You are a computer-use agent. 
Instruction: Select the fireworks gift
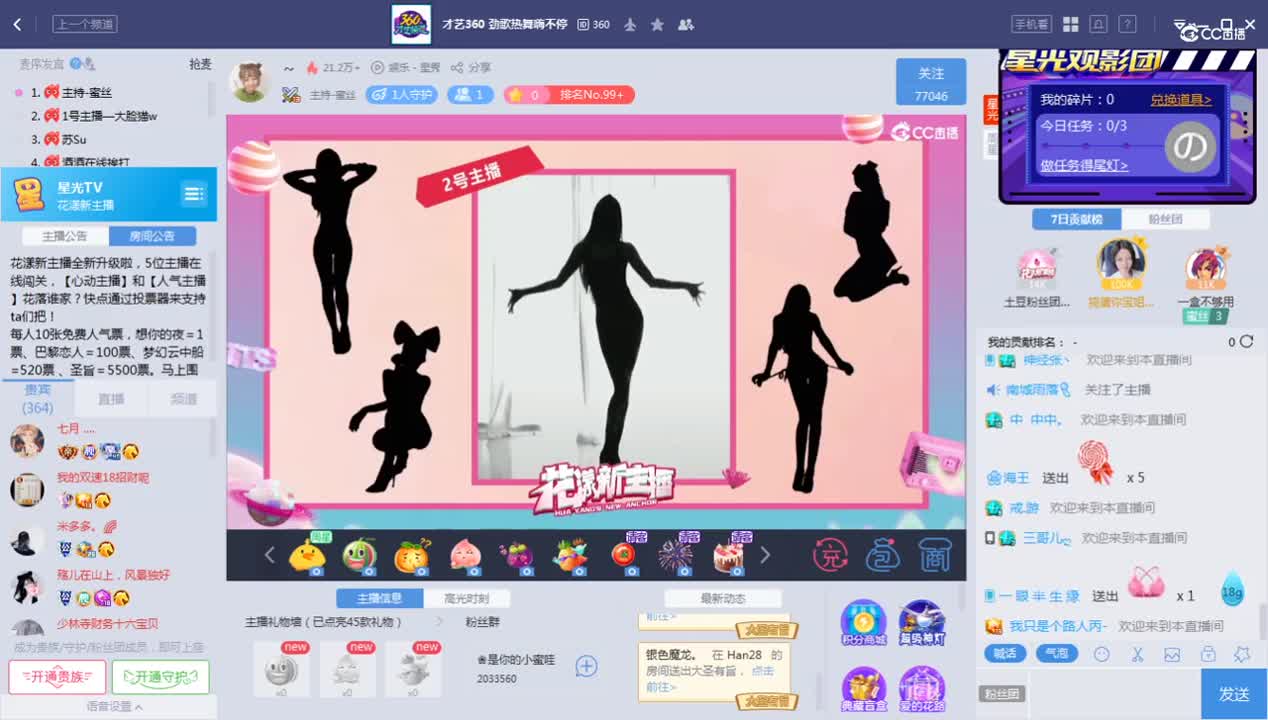676,555
